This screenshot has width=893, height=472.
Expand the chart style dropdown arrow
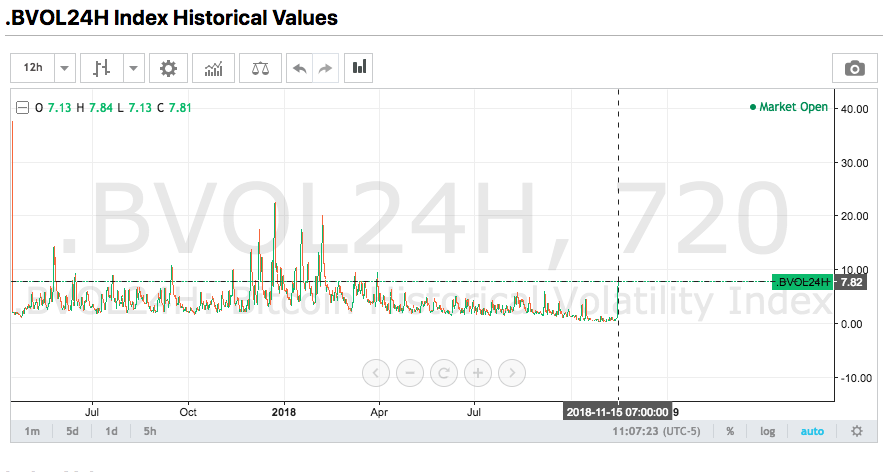pos(133,68)
